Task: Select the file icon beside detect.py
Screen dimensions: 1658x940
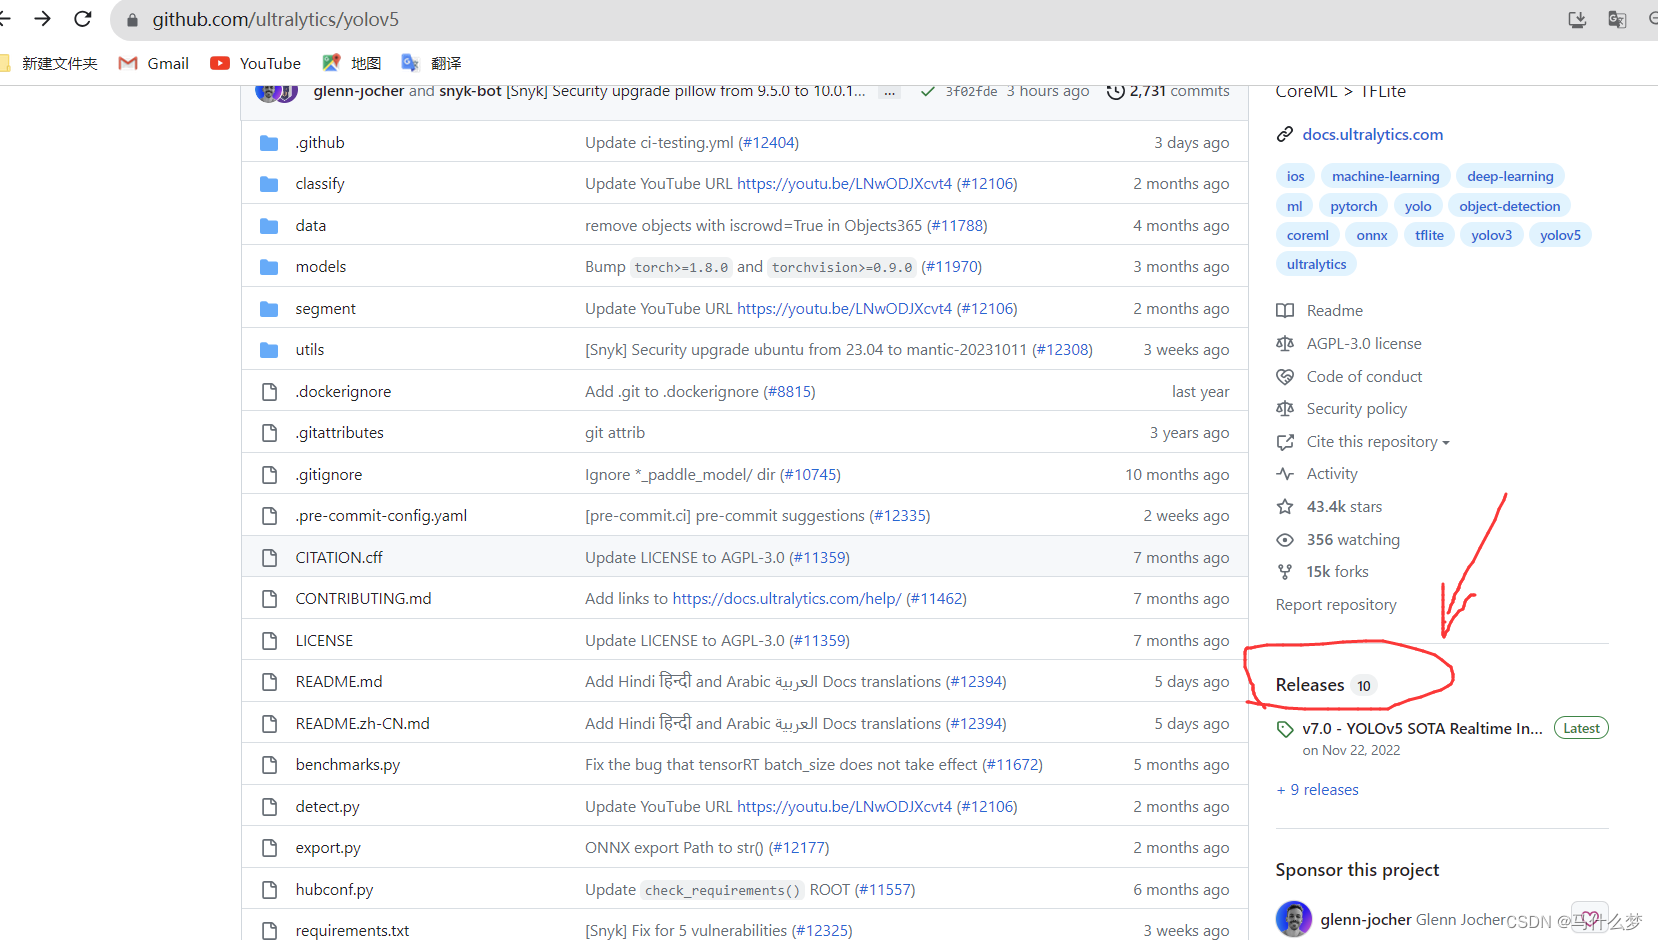Action: click(x=269, y=806)
